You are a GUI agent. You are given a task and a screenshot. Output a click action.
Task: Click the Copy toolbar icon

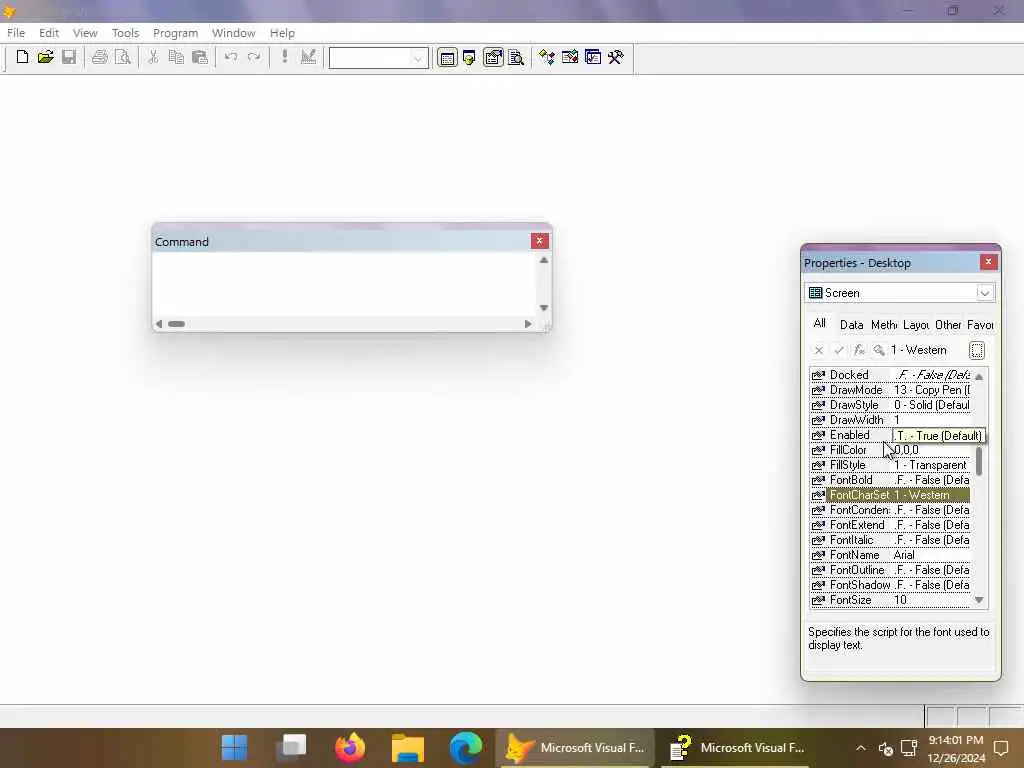coord(176,57)
